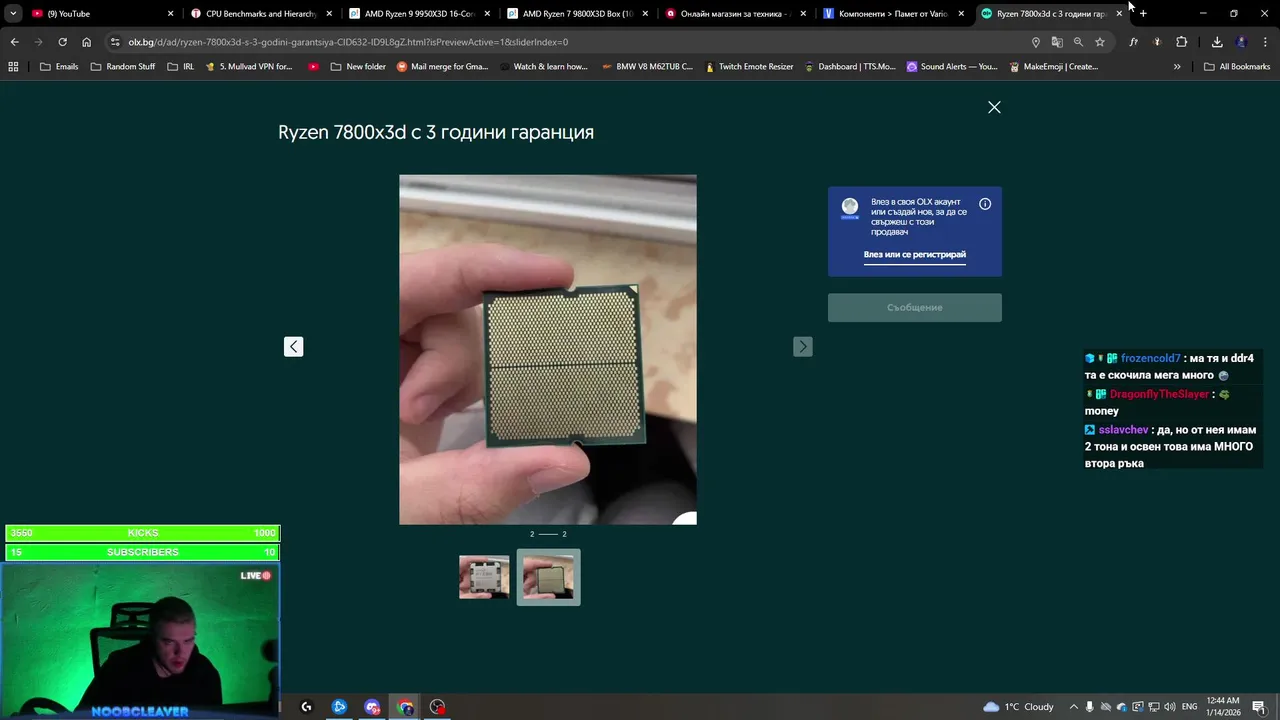Viewport: 1280px width, 720px height.
Task: Bookmark this page with the star icon
Action: [x=1100, y=42]
